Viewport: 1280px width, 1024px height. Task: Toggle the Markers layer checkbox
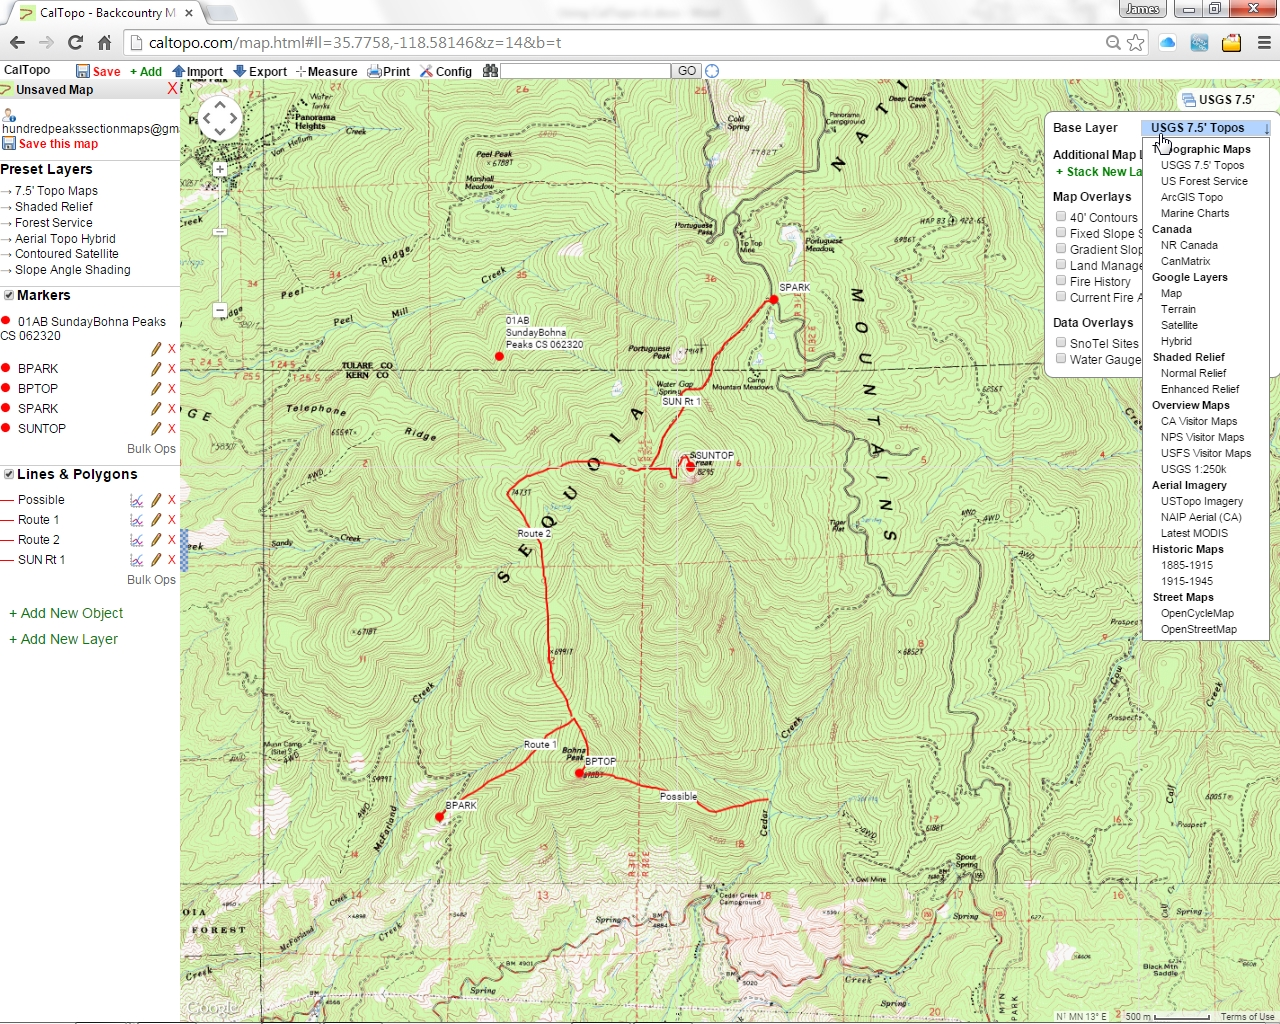[9, 295]
